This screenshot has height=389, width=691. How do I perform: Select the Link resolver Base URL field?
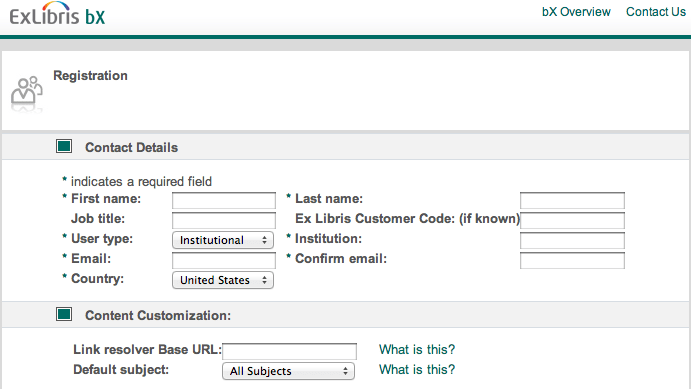tap(290, 352)
